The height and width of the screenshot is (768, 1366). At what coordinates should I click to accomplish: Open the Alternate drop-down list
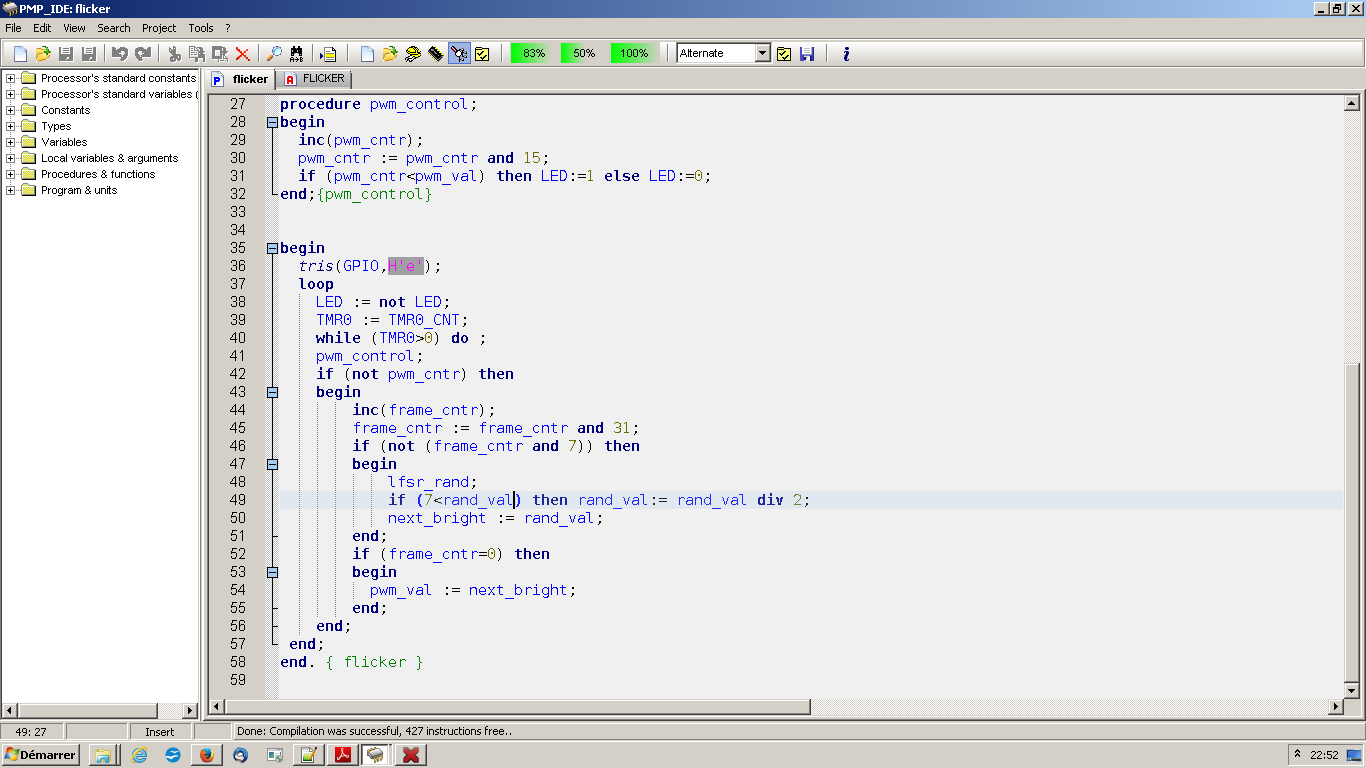[x=763, y=53]
